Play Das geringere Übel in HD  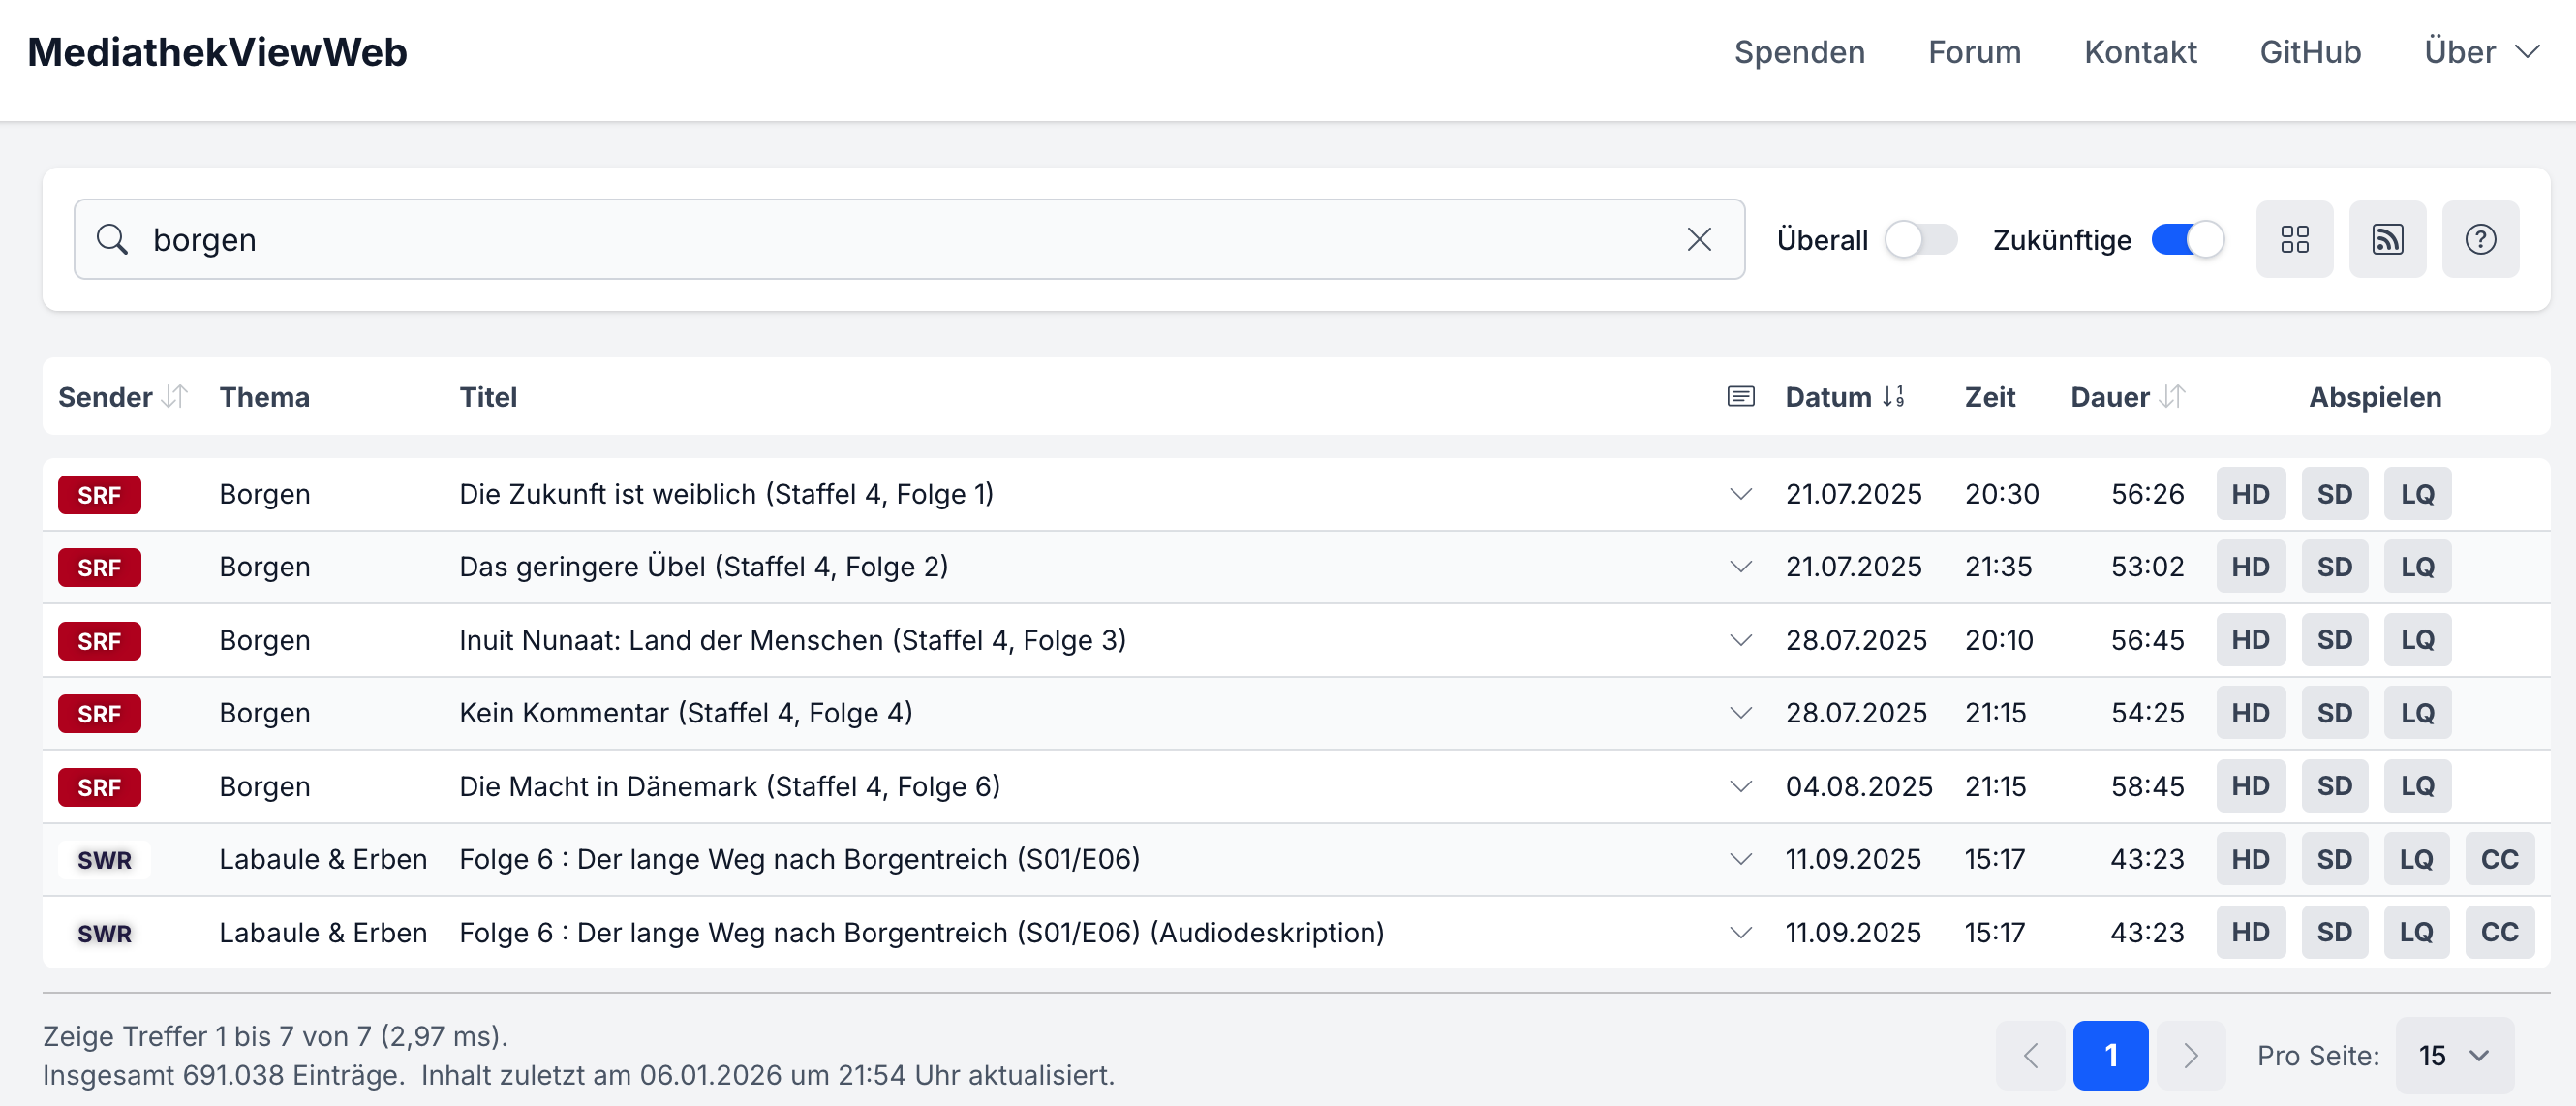tap(2250, 567)
